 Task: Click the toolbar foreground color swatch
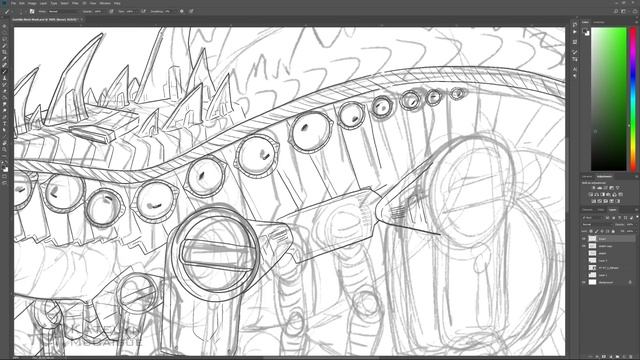pyautogui.click(x=4, y=167)
